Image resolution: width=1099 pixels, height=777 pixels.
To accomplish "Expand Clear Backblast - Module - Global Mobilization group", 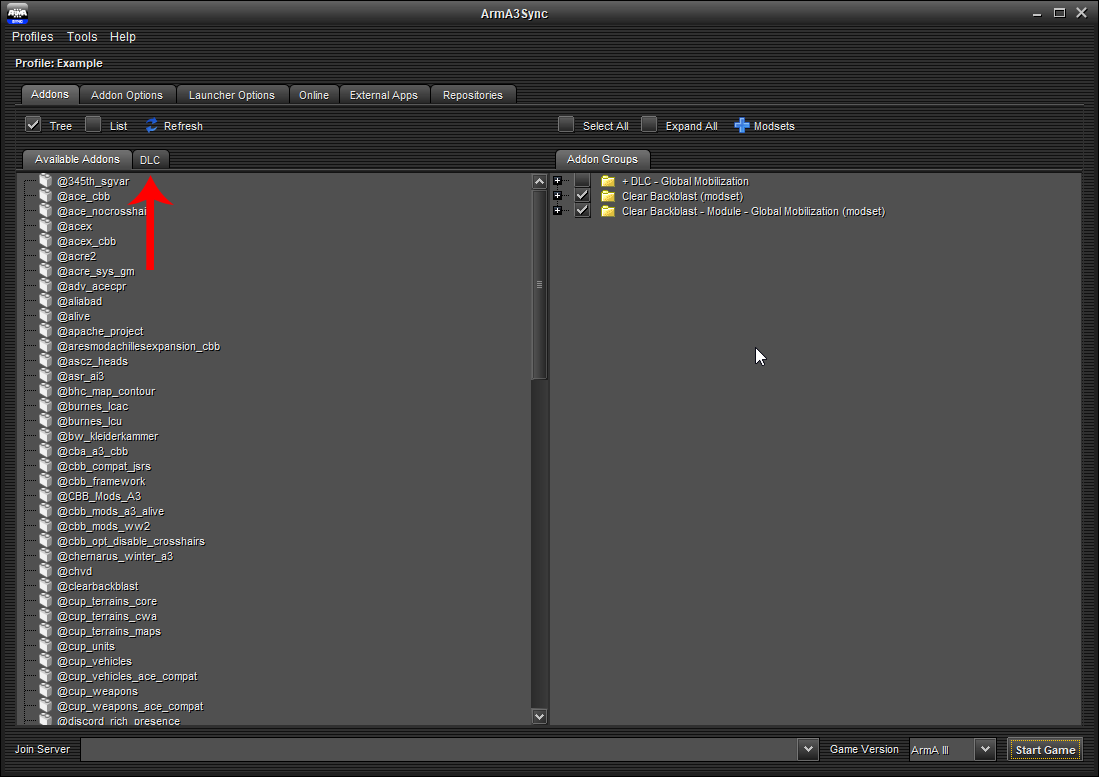I will coord(558,211).
